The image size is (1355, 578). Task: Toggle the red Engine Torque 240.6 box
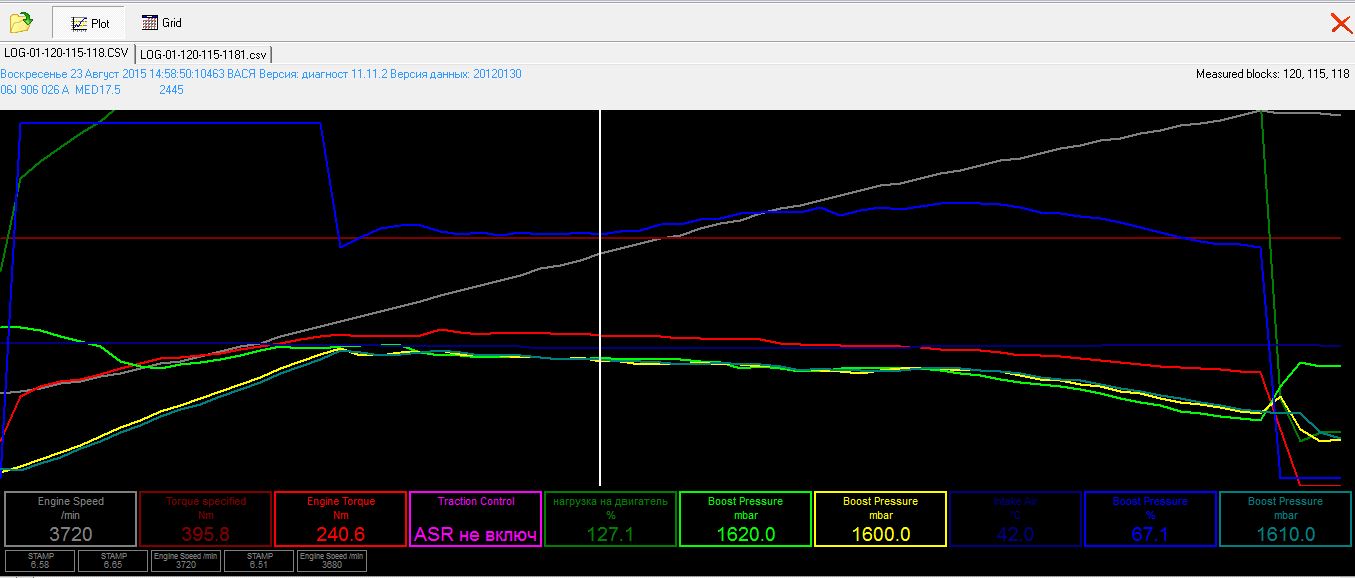[340, 519]
